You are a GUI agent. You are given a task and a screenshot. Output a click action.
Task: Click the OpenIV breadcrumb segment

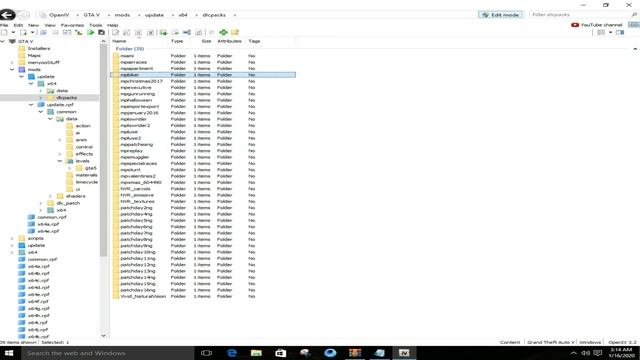click(59, 15)
